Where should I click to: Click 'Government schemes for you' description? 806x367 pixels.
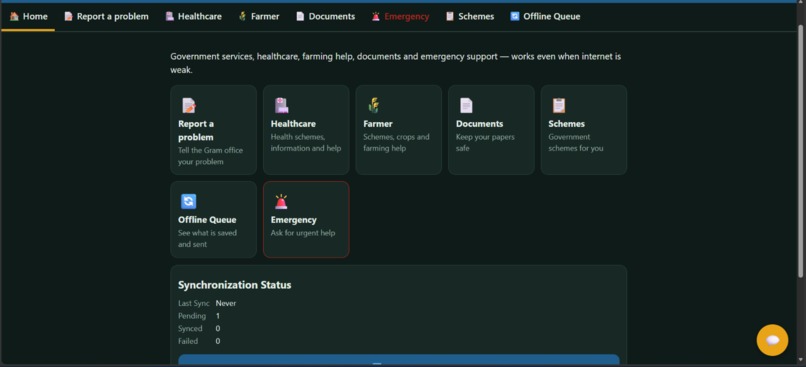point(576,143)
